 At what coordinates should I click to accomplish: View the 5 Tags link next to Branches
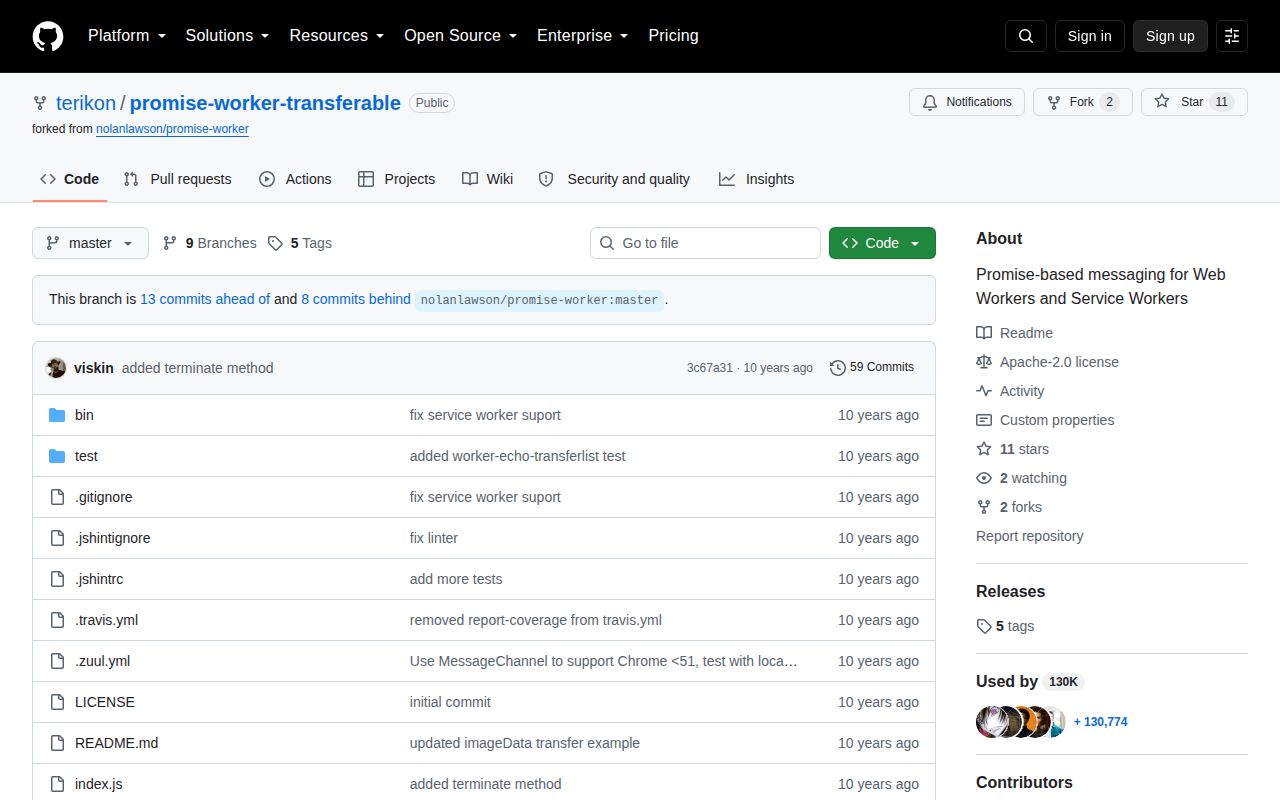299,243
